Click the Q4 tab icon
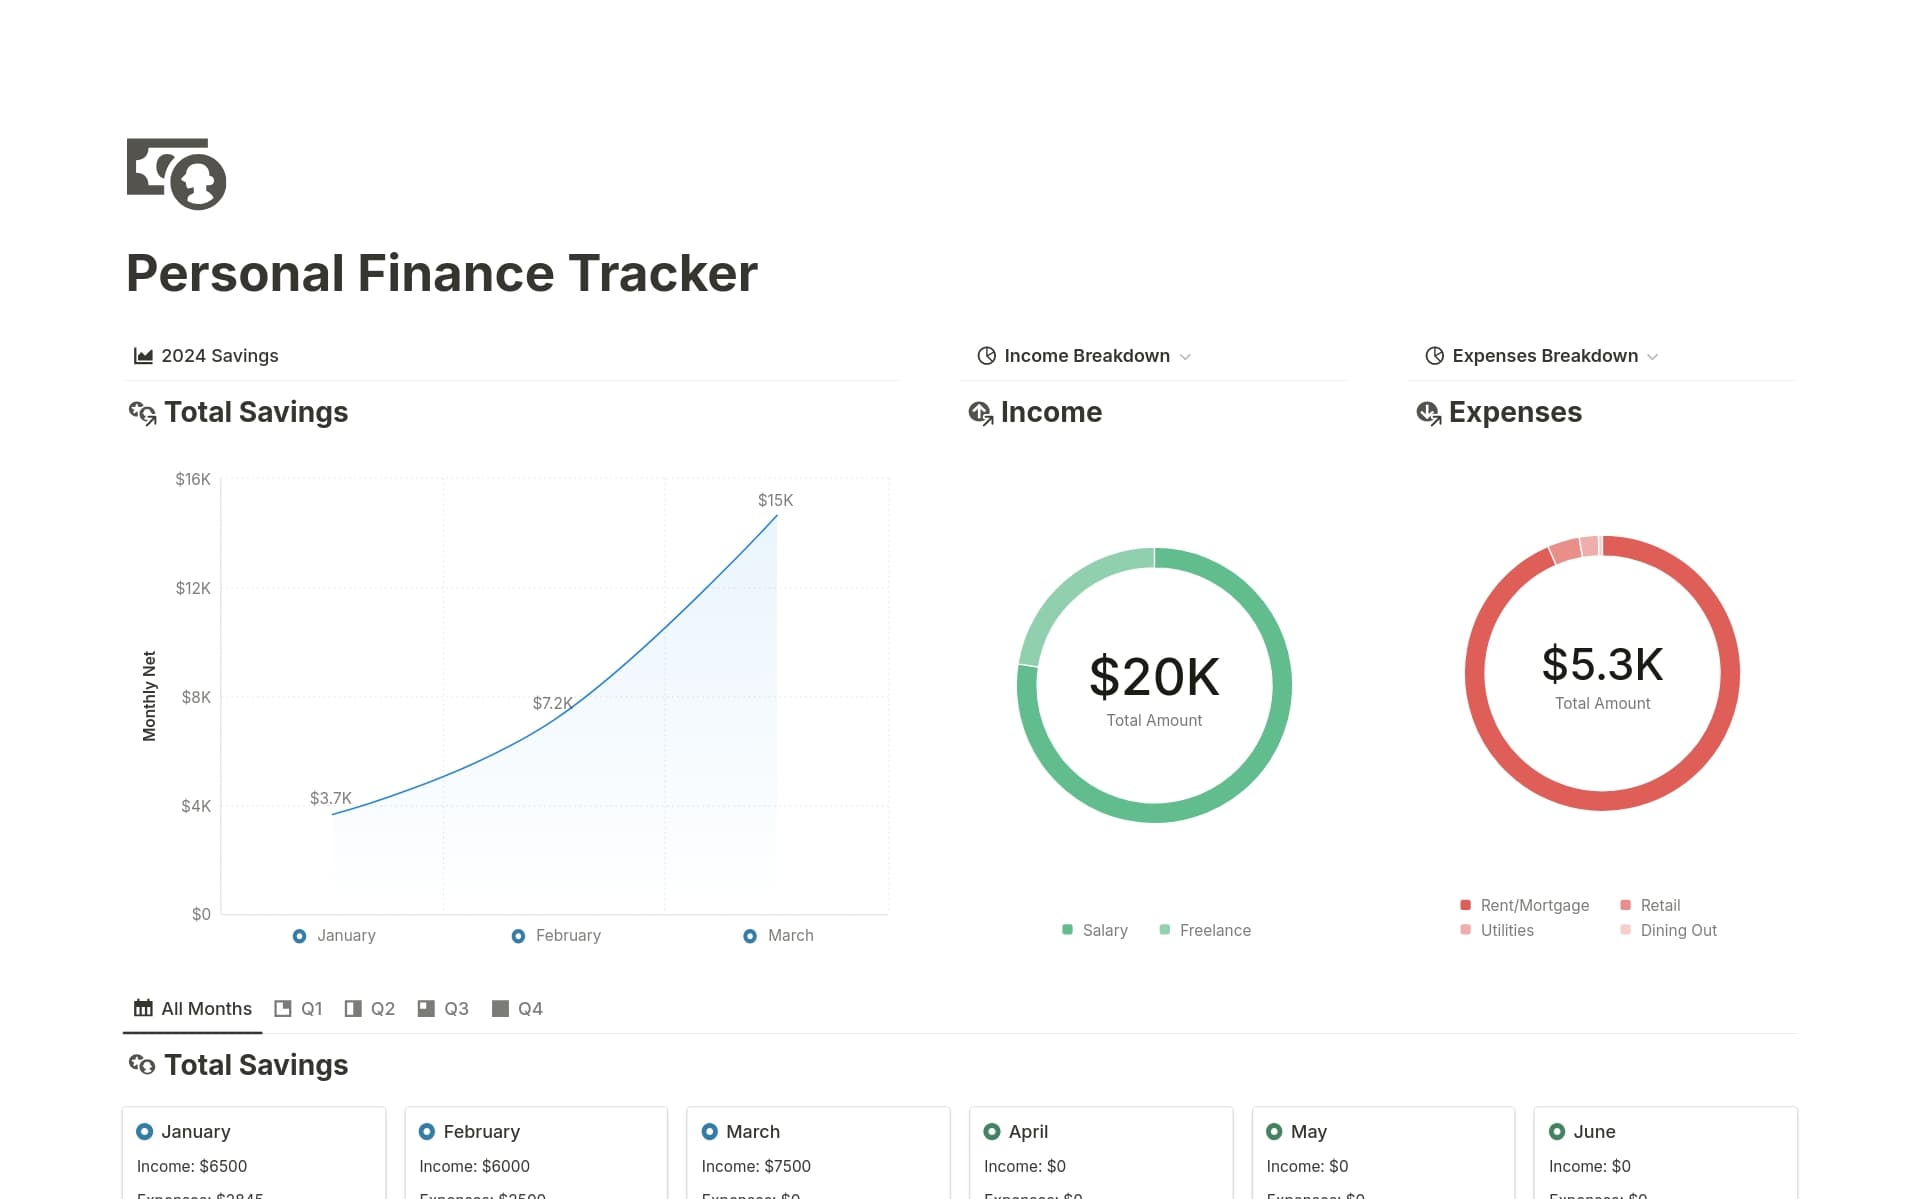The width and height of the screenshot is (1920, 1199). [x=500, y=1008]
